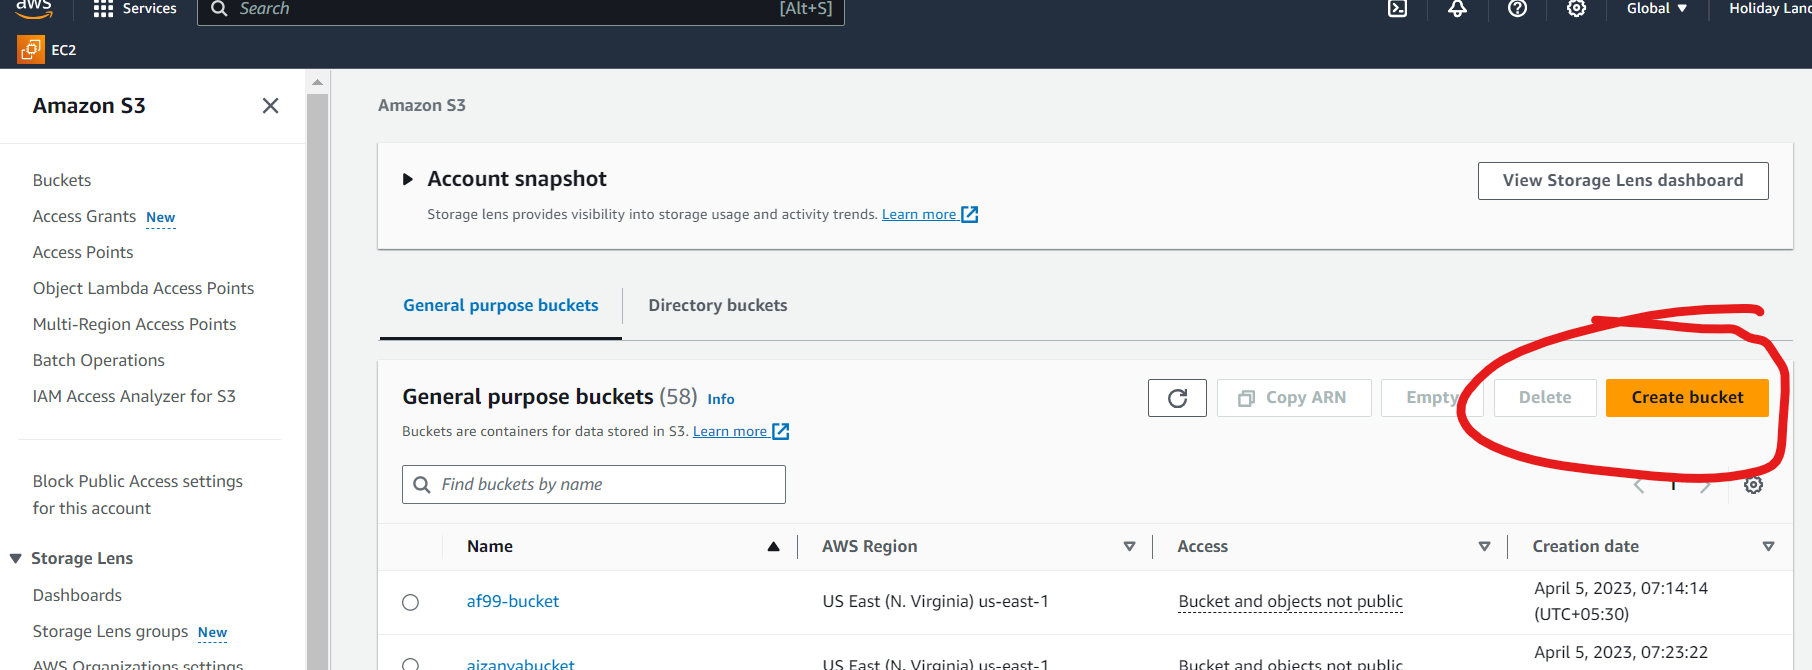Open View Storage Lens dashboard
The width and height of the screenshot is (1812, 670).
coord(1622,181)
